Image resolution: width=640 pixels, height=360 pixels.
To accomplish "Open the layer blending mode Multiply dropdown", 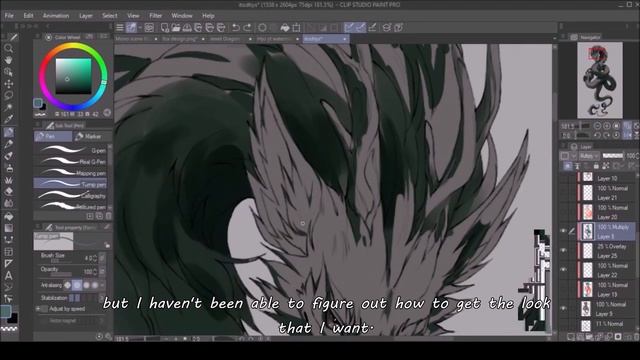I will point(589,156).
